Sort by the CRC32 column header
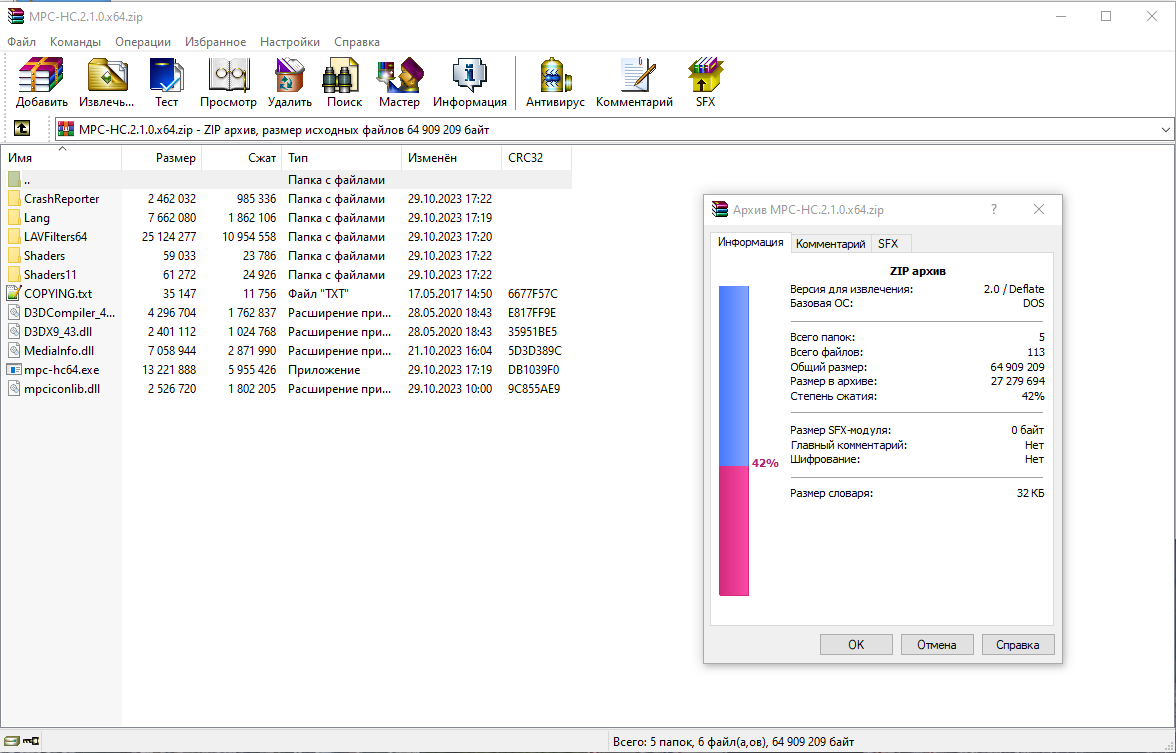The height and width of the screenshot is (753, 1176). coord(536,158)
